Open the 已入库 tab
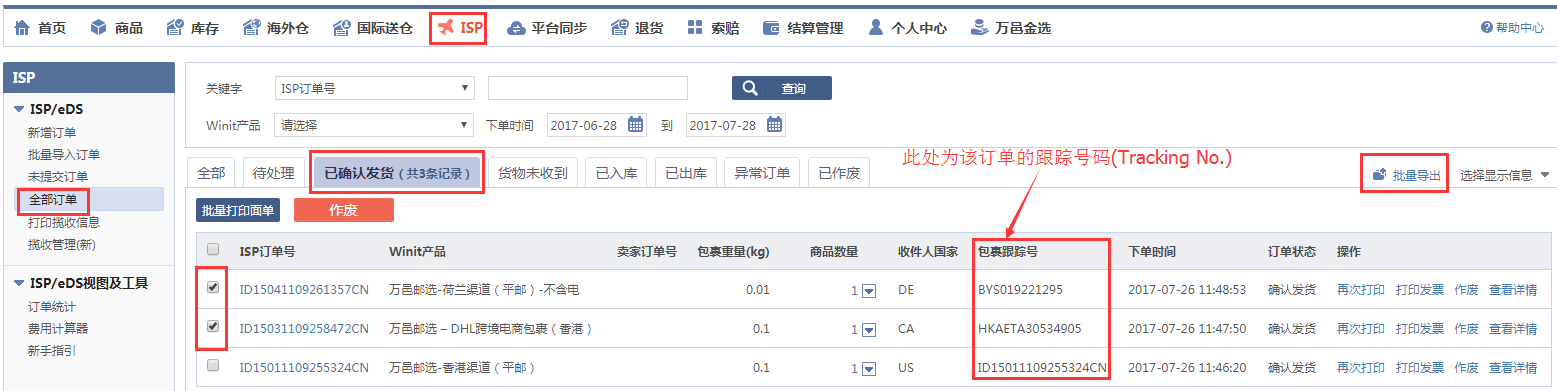The image size is (1557, 391). tap(616, 173)
